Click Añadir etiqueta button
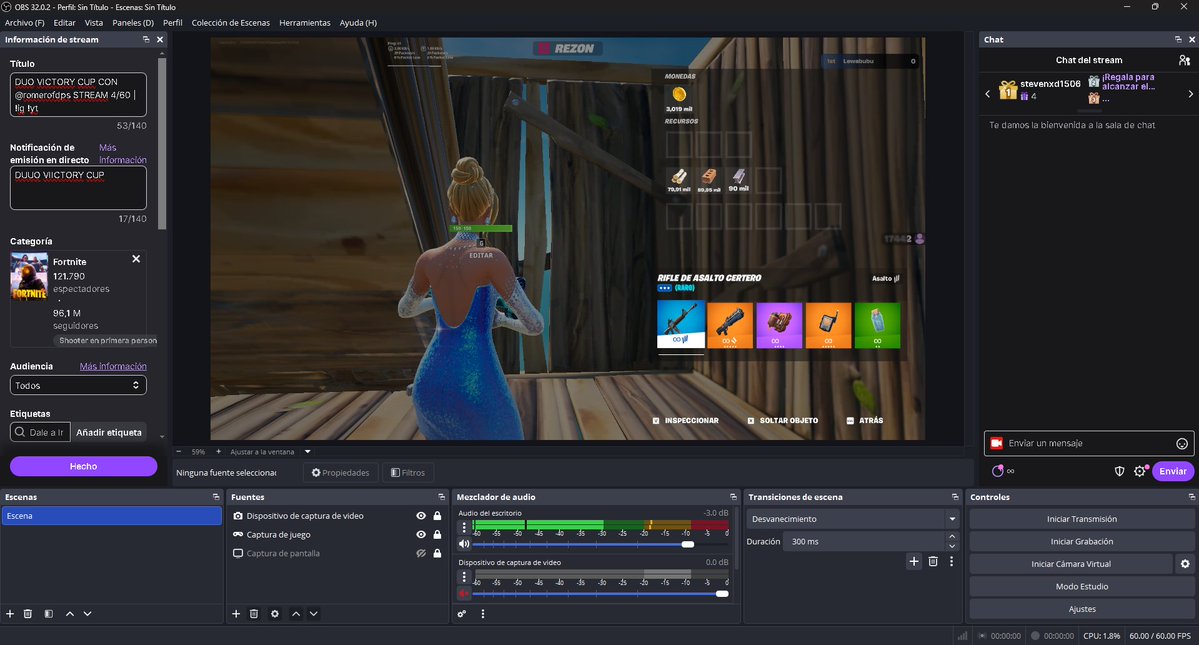 pyautogui.click(x=109, y=433)
